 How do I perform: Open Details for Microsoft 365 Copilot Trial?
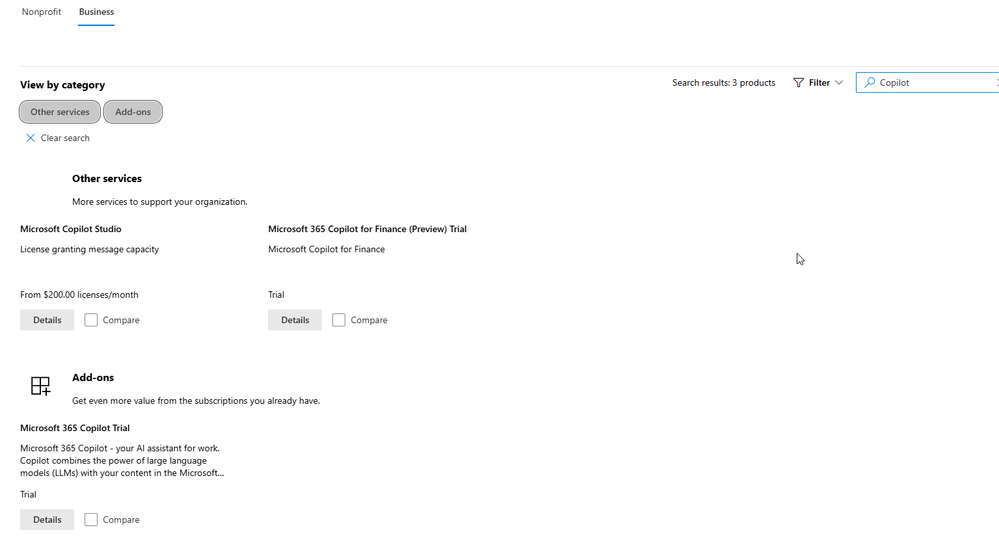tap(47, 519)
